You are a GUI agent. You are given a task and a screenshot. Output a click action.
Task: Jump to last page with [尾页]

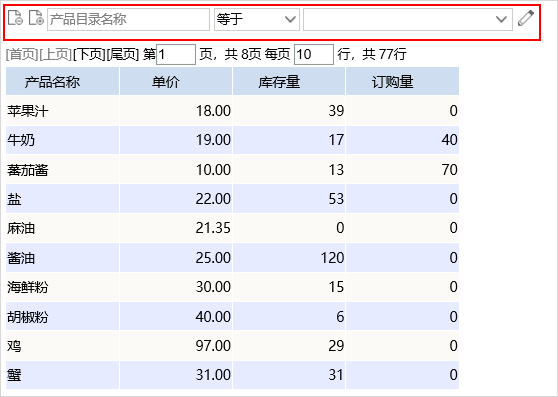pos(123,54)
